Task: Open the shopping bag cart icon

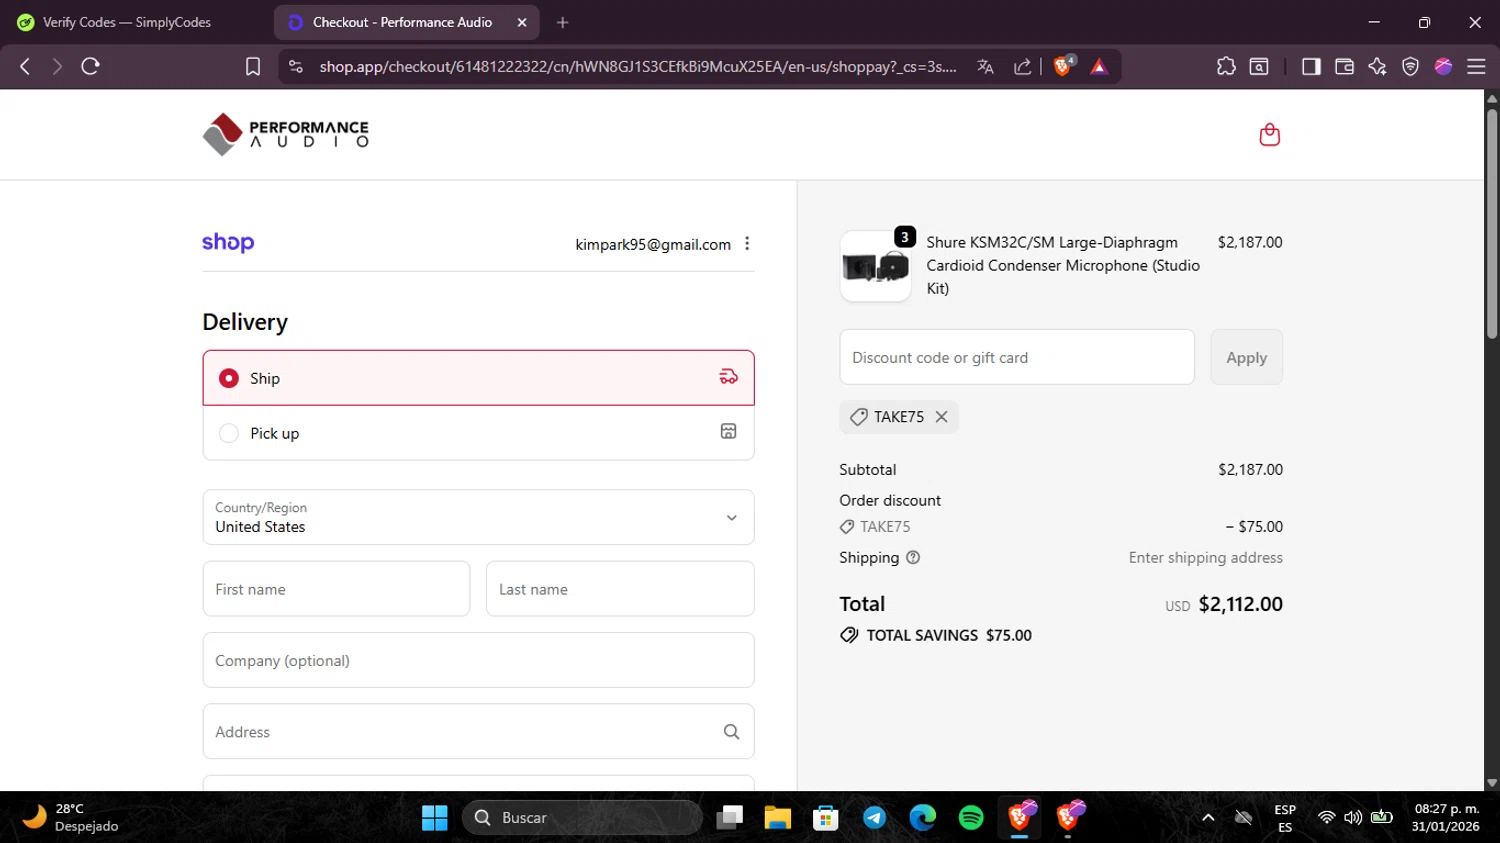Action: 1269,134
